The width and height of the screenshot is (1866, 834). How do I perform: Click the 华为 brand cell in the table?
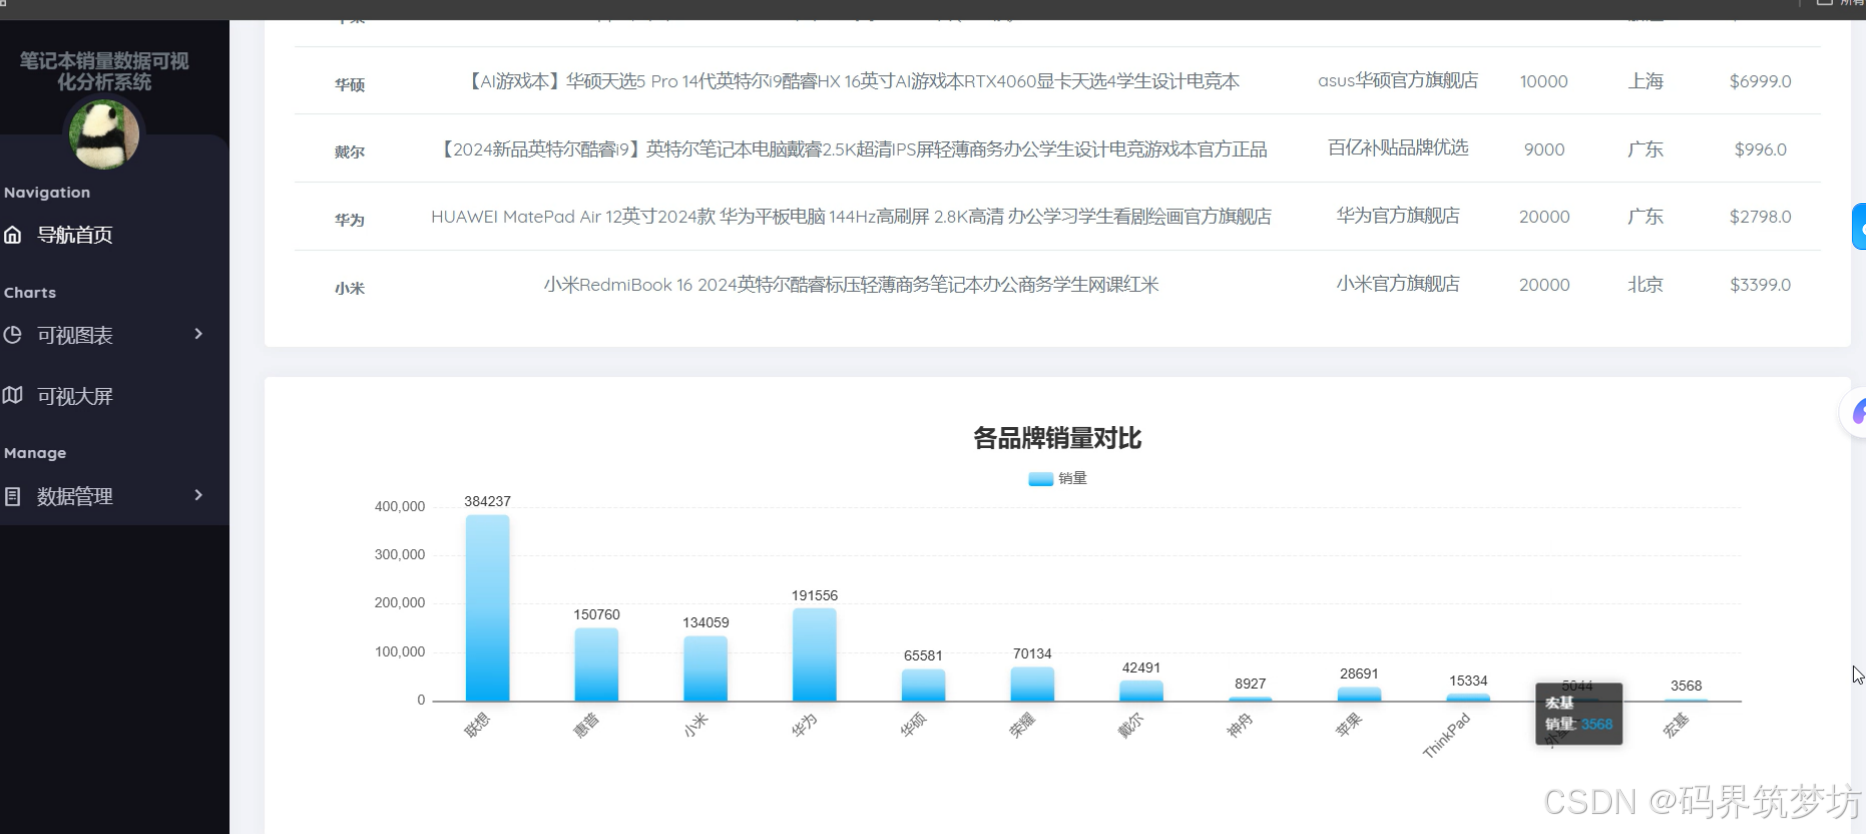click(349, 219)
